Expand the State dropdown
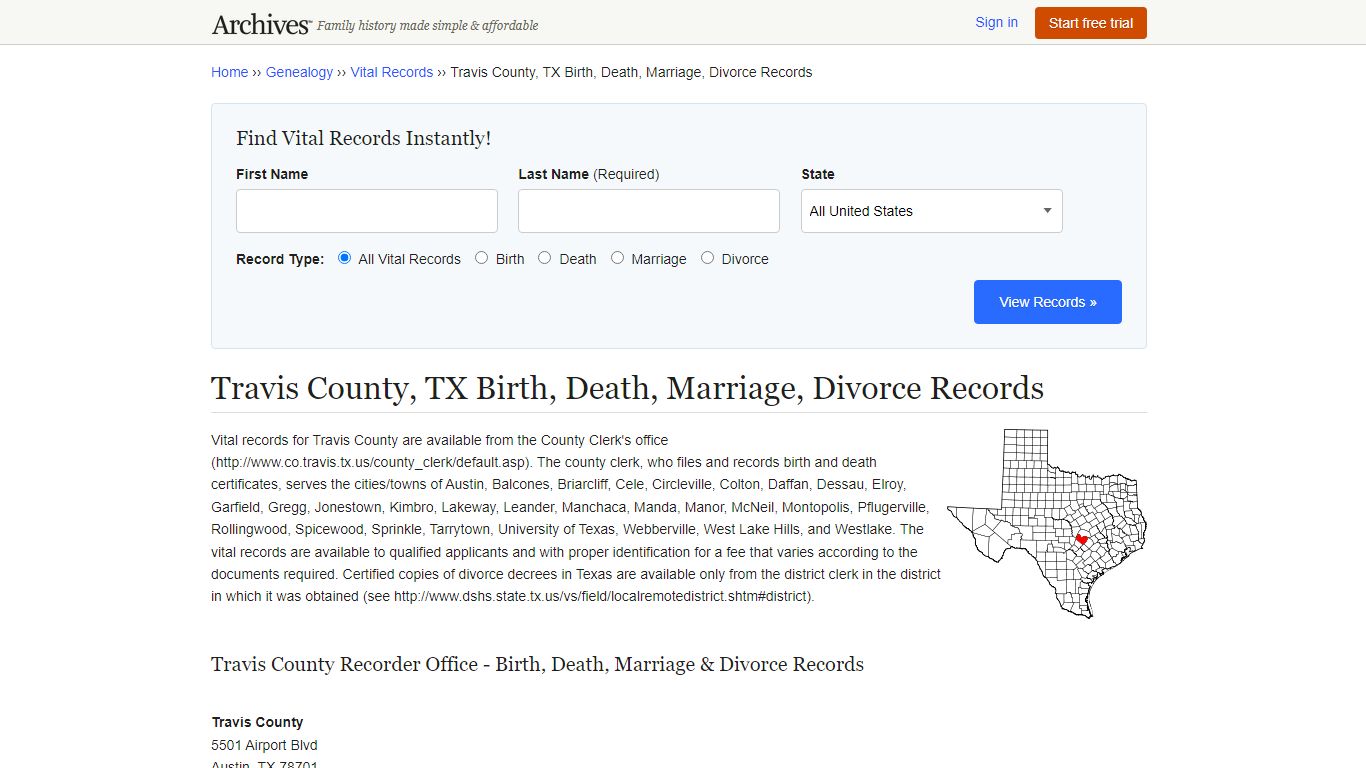1366x768 pixels. coord(932,211)
